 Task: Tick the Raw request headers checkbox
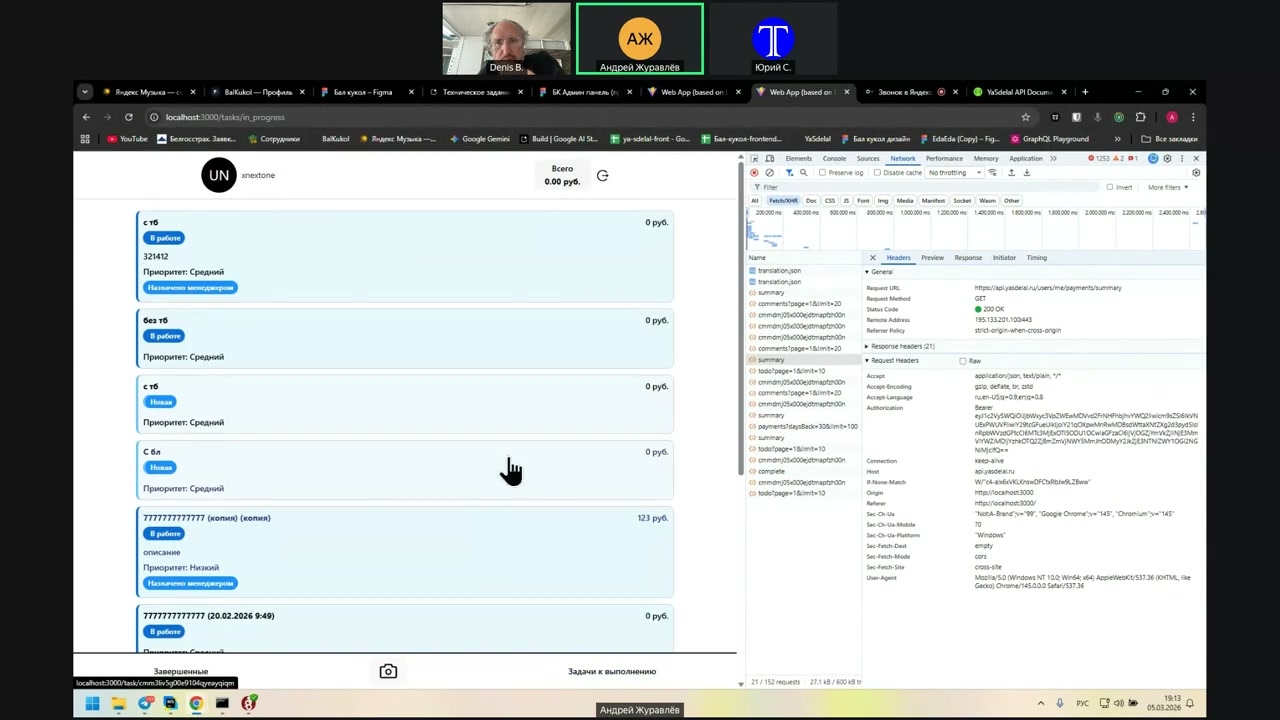point(963,361)
